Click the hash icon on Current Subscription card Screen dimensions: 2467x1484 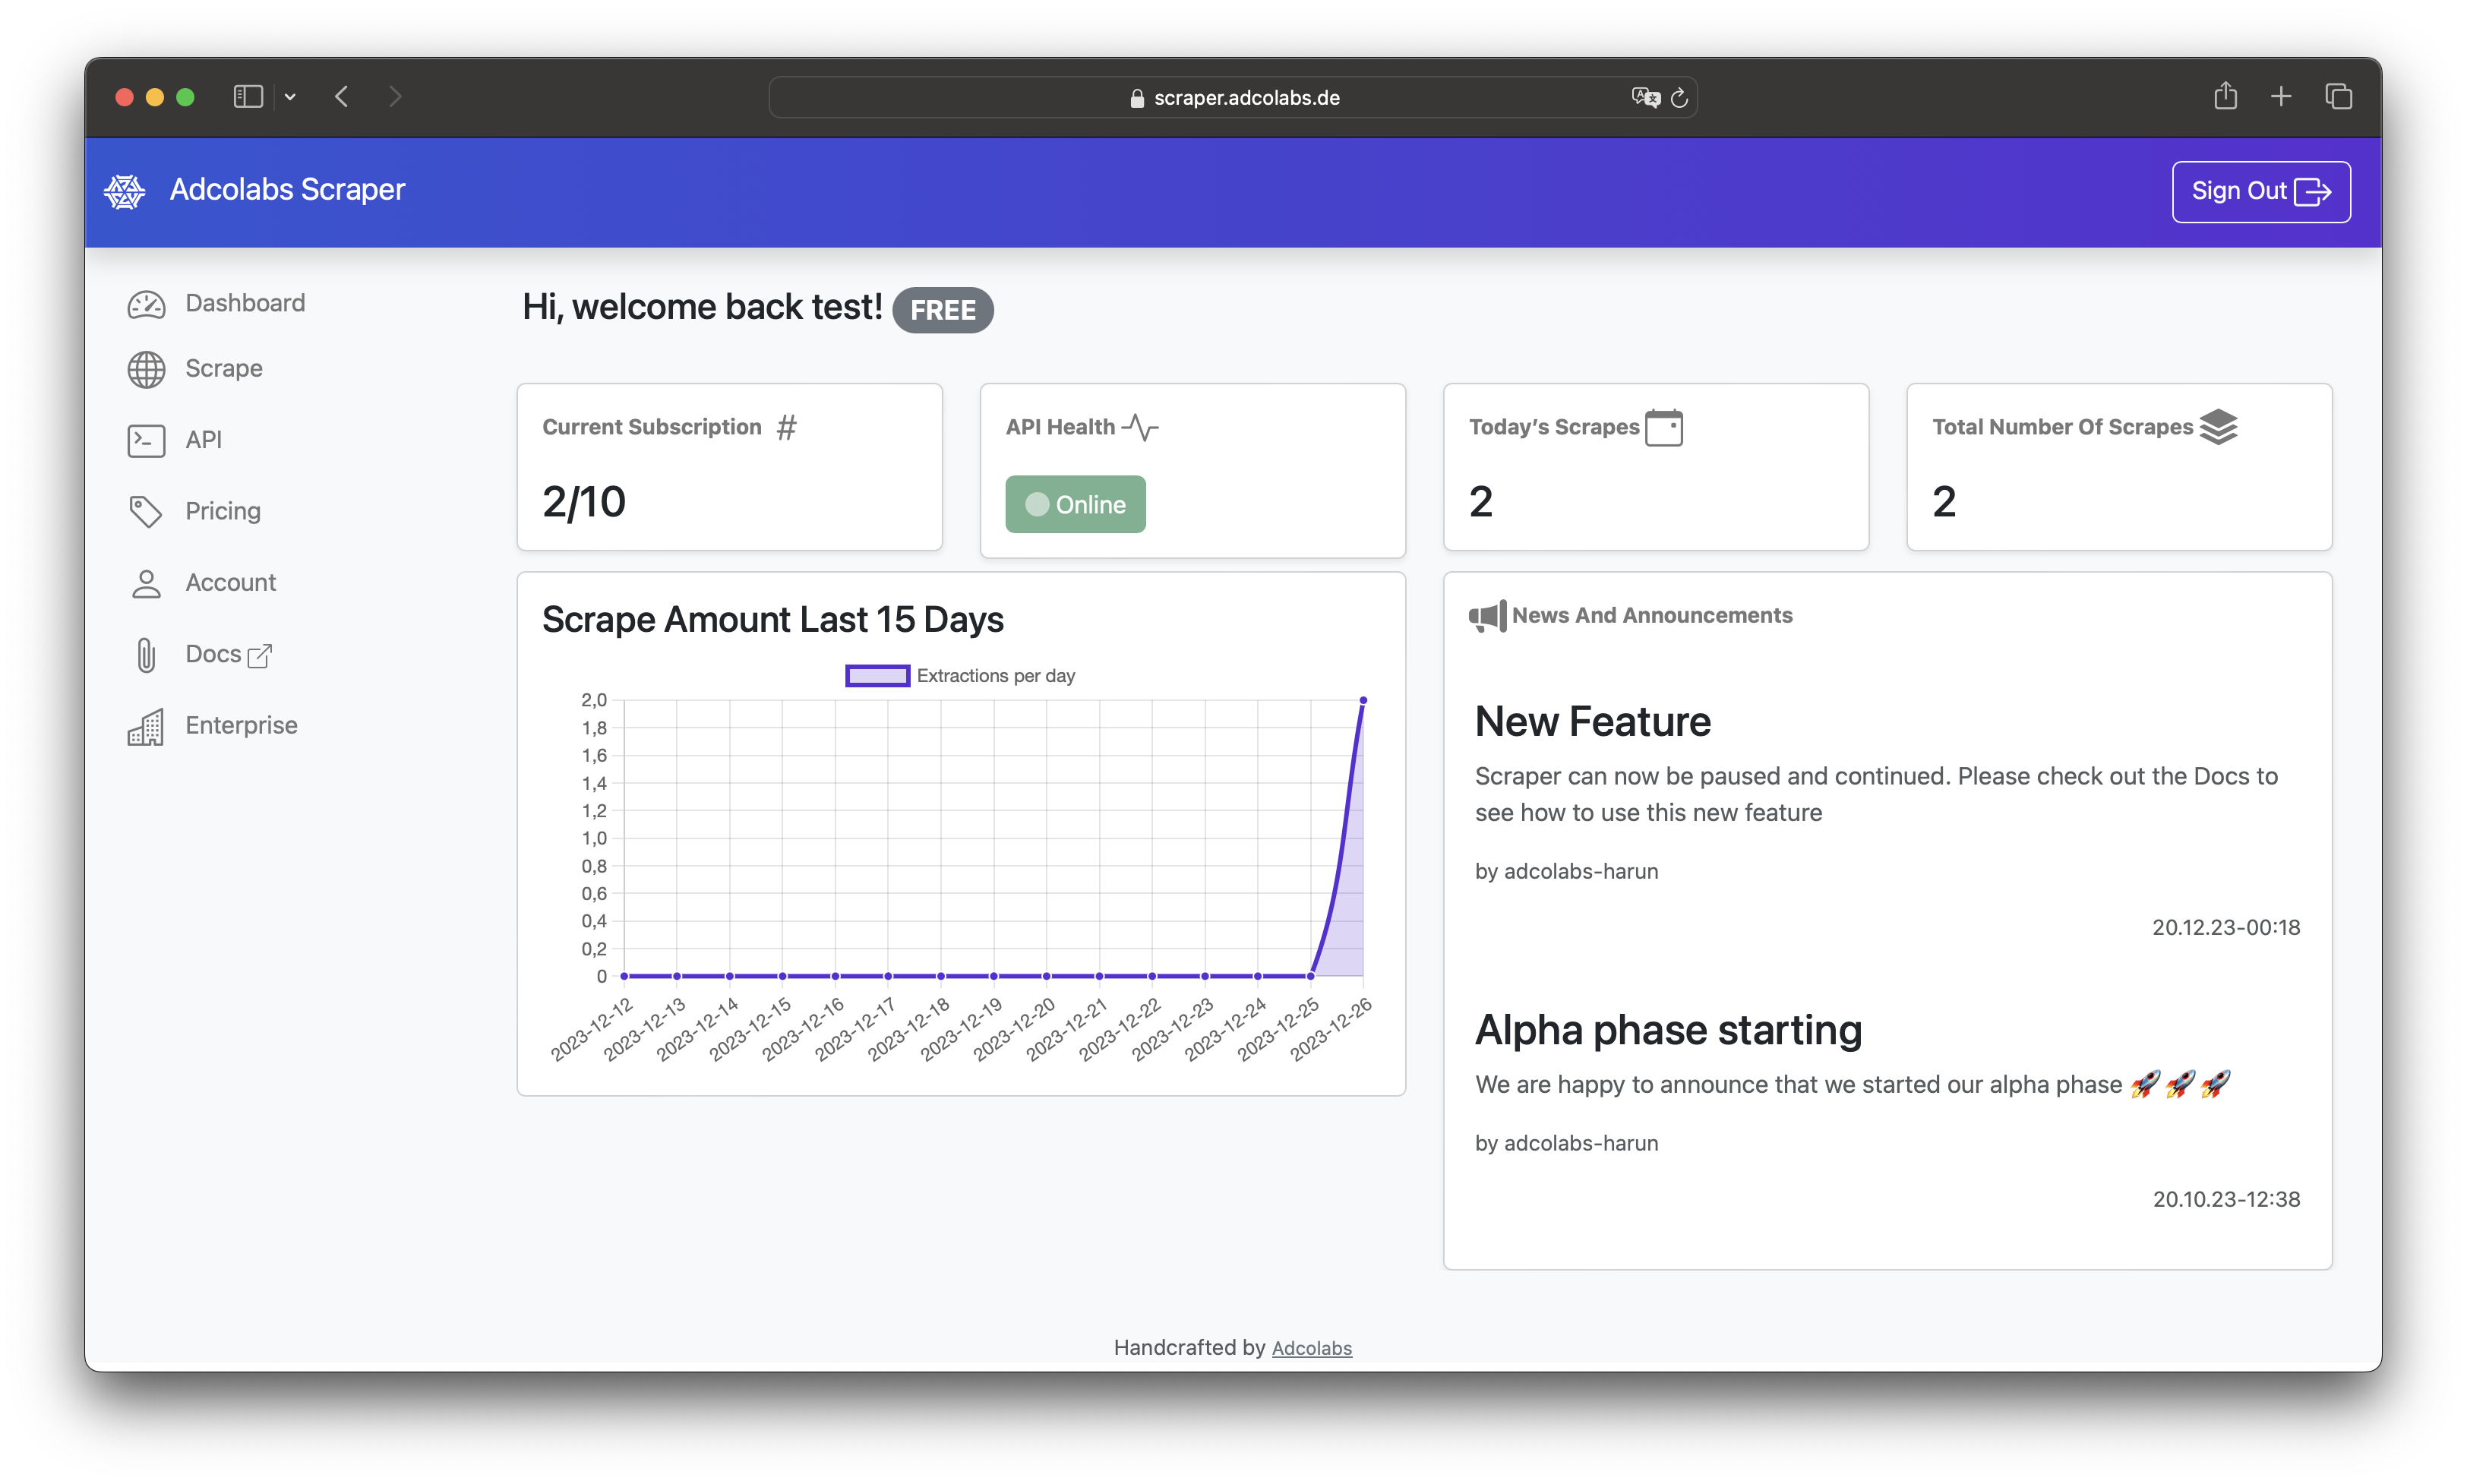click(x=787, y=427)
